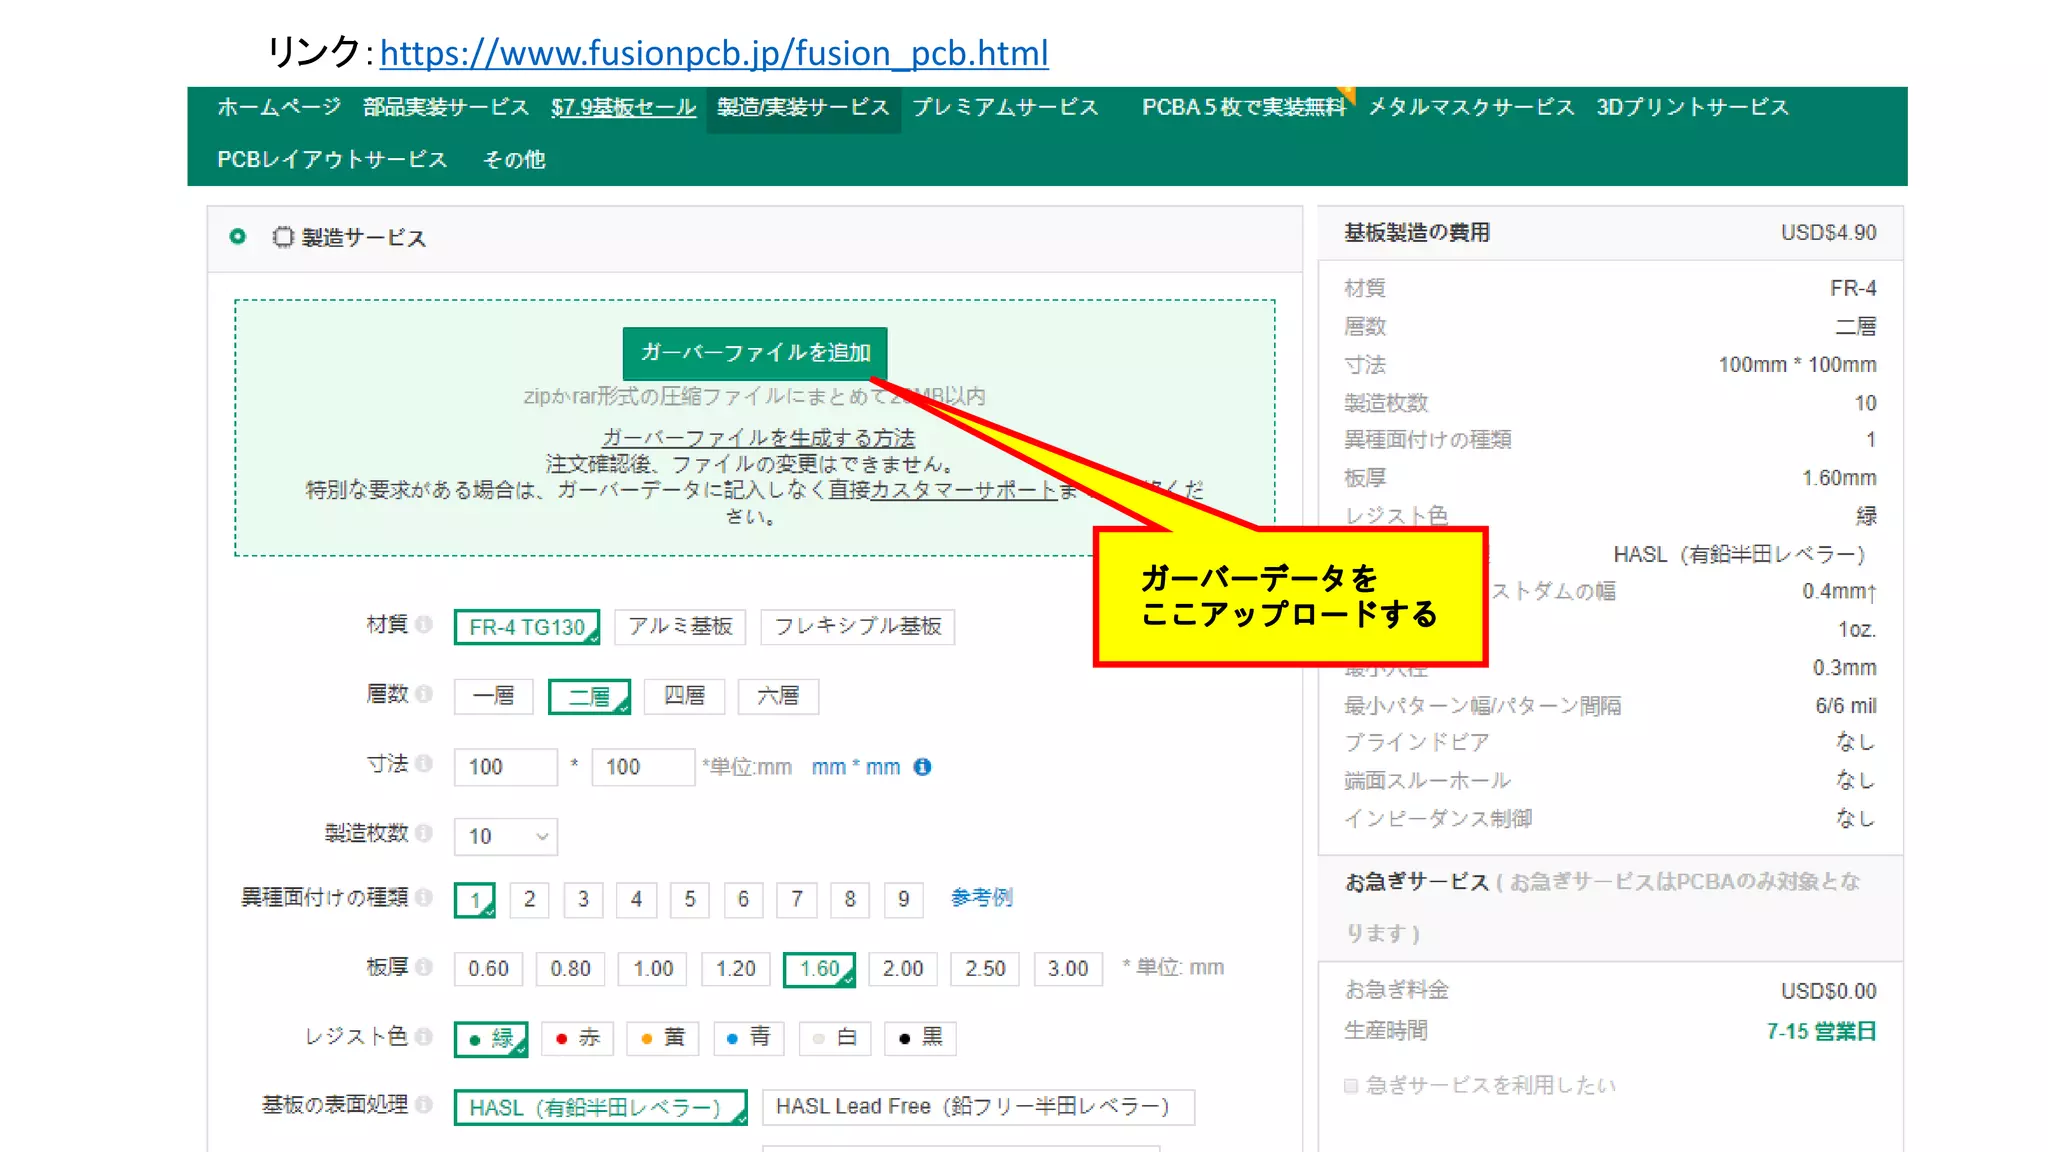Click the info icon next to 板厚 label
The image size is (2048, 1152).
click(x=424, y=967)
